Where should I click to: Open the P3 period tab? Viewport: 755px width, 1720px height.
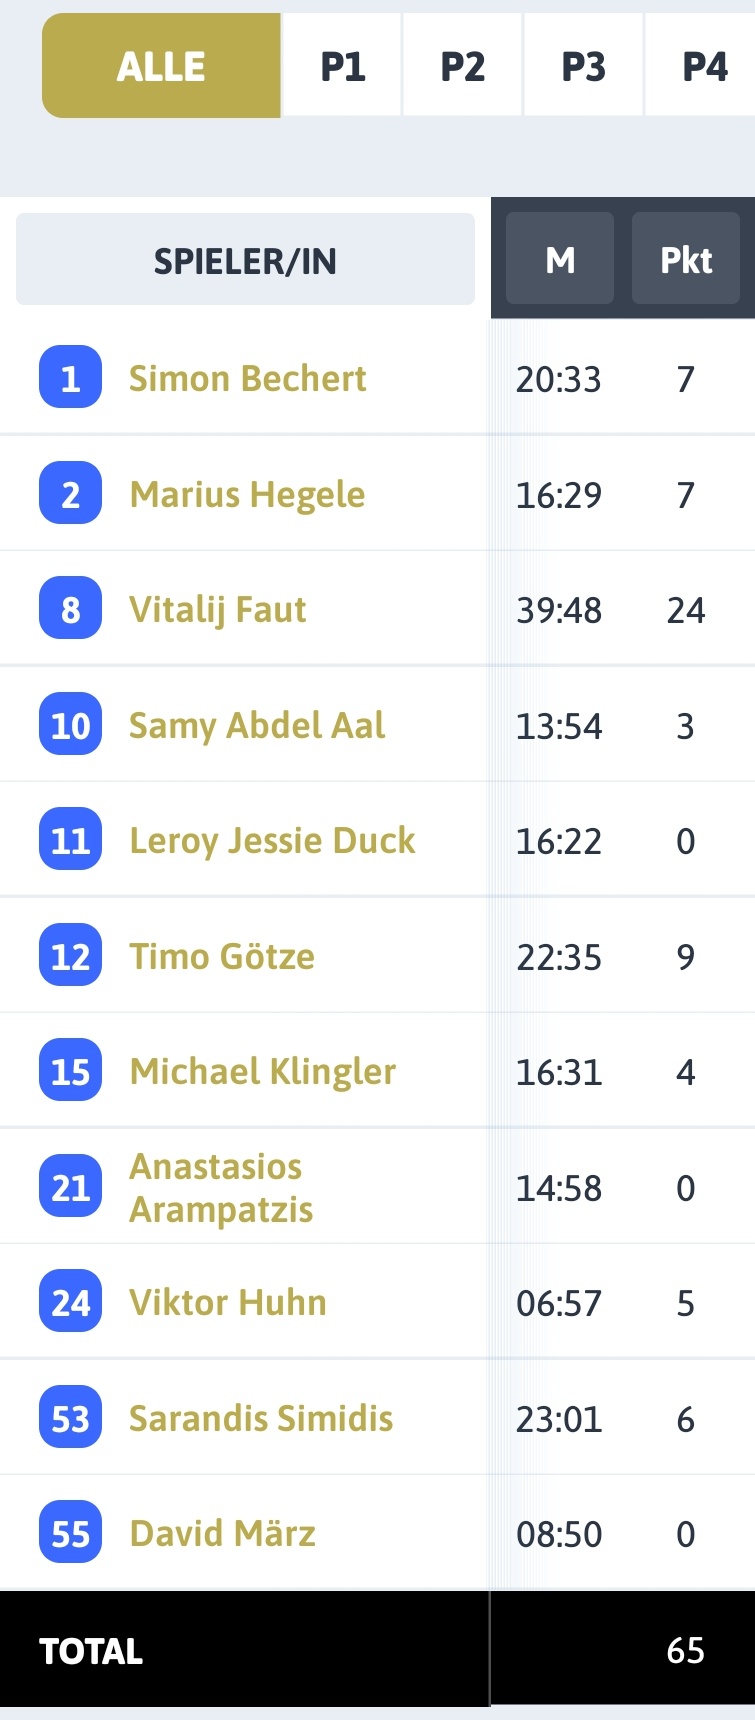[584, 66]
